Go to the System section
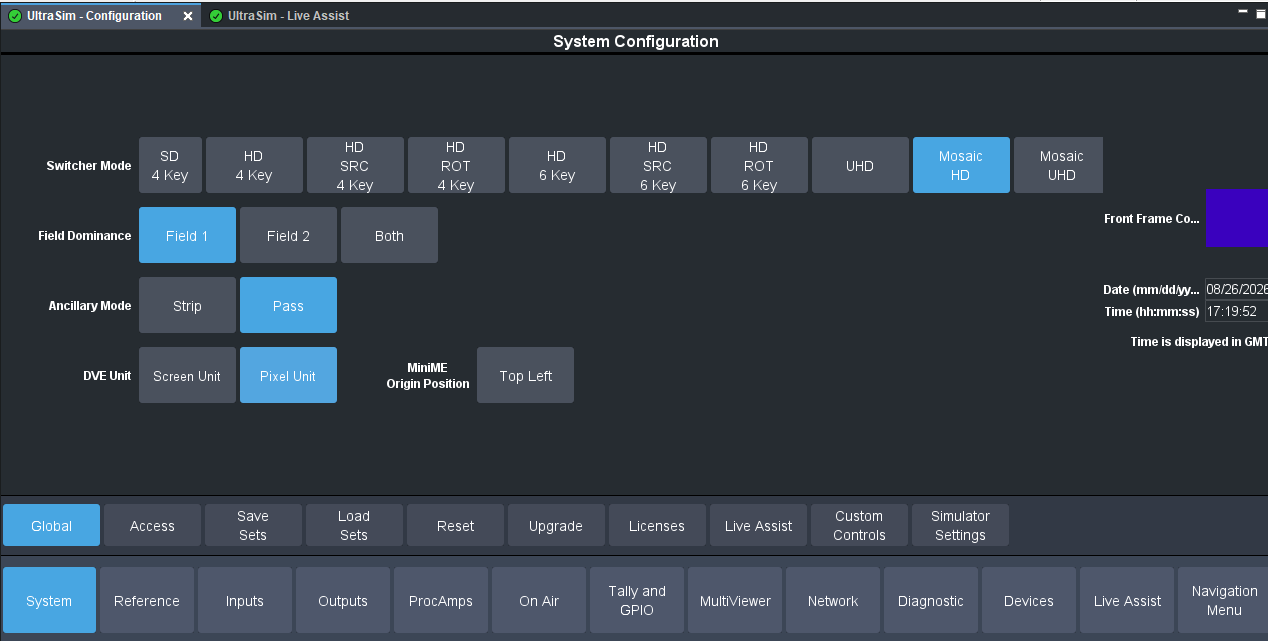The width and height of the screenshot is (1268, 641). click(49, 600)
